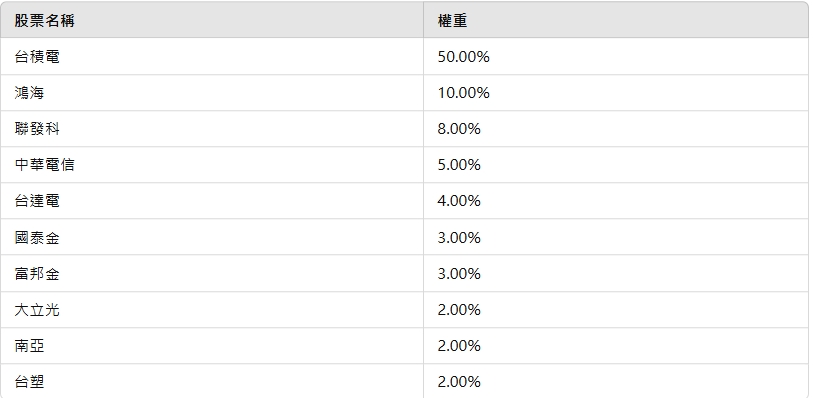Viewport: 814px width, 398px height.
Task: Click the 8.00% weight value
Action: (x=459, y=129)
